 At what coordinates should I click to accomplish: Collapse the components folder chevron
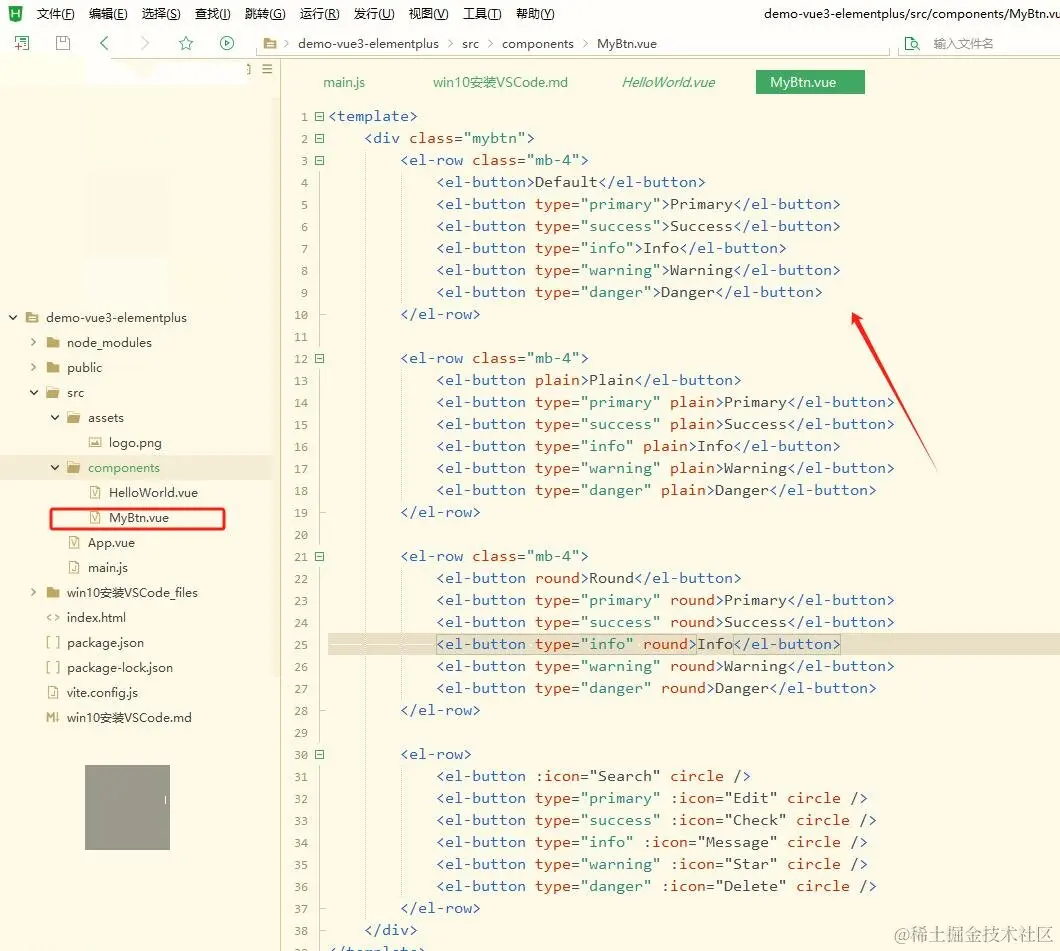tap(55, 467)
